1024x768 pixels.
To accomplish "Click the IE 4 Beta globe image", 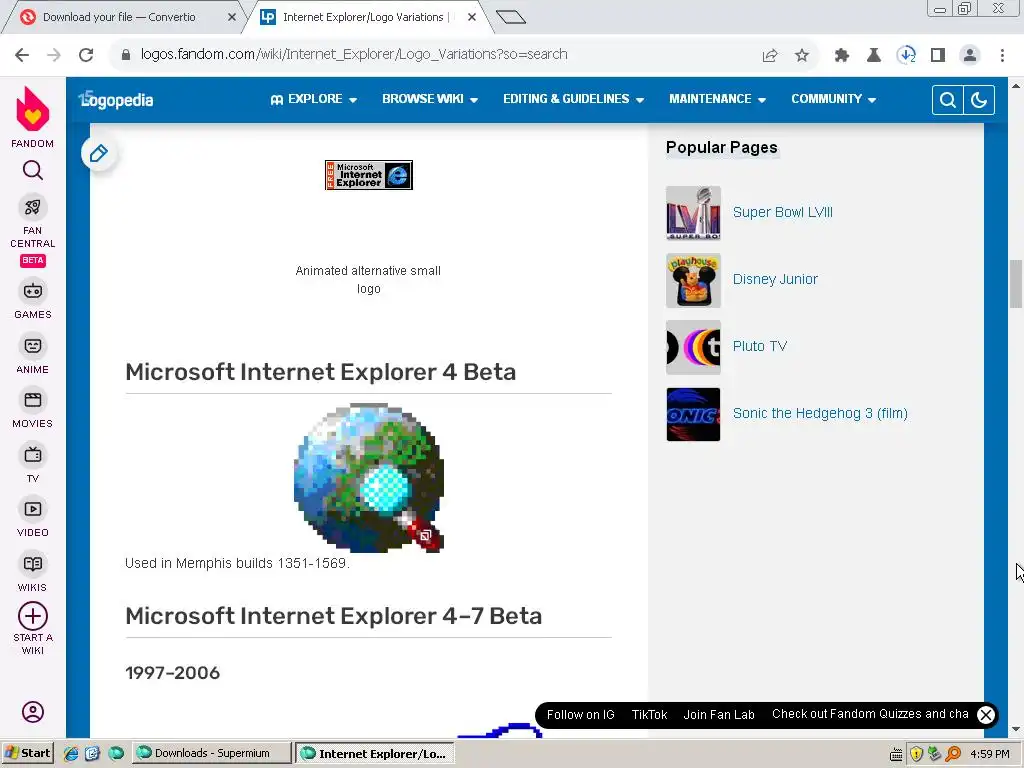I will point(369,478).
